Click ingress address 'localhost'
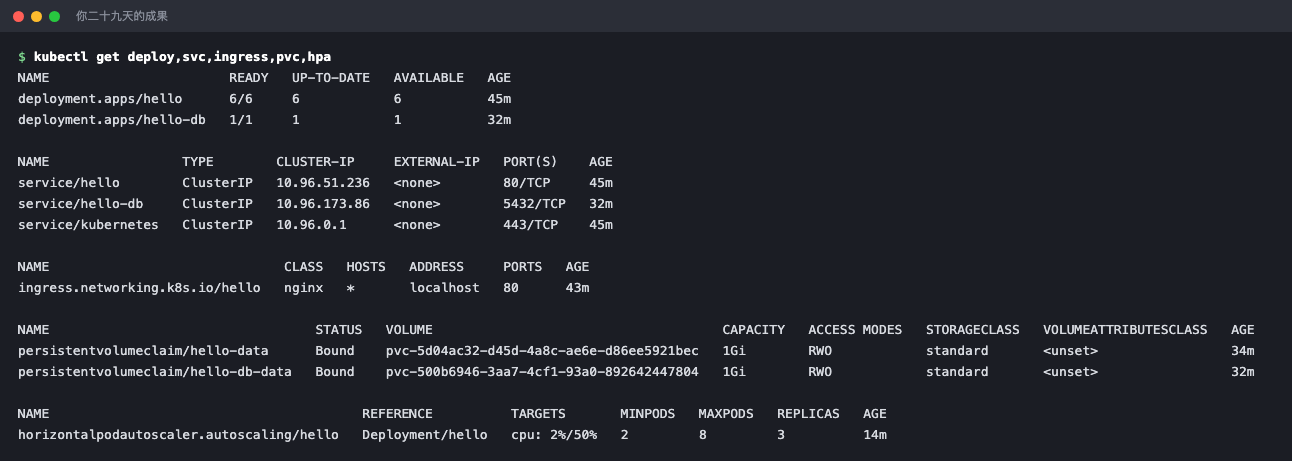 [445, 288]
